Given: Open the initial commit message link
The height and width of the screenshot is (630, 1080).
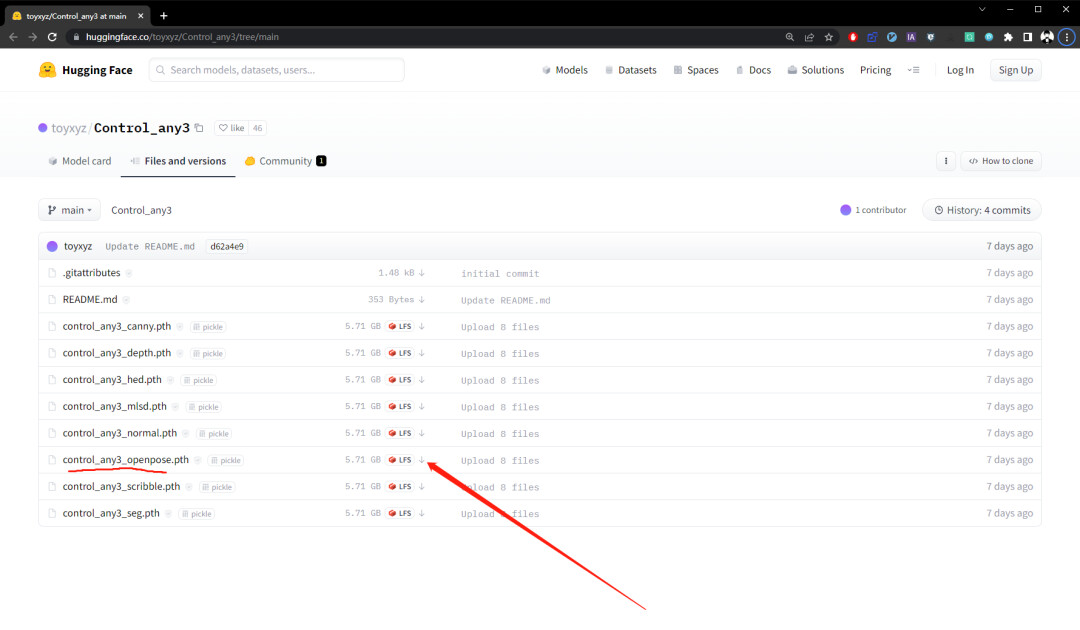Looking at the screenshot, I should (500, 273).
